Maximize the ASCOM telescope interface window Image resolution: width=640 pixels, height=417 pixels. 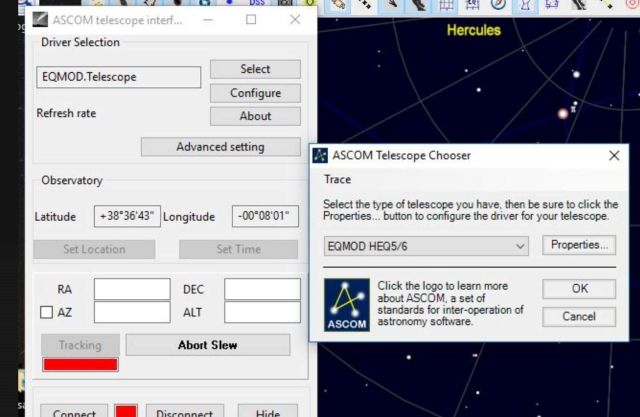tap(251, 20)
